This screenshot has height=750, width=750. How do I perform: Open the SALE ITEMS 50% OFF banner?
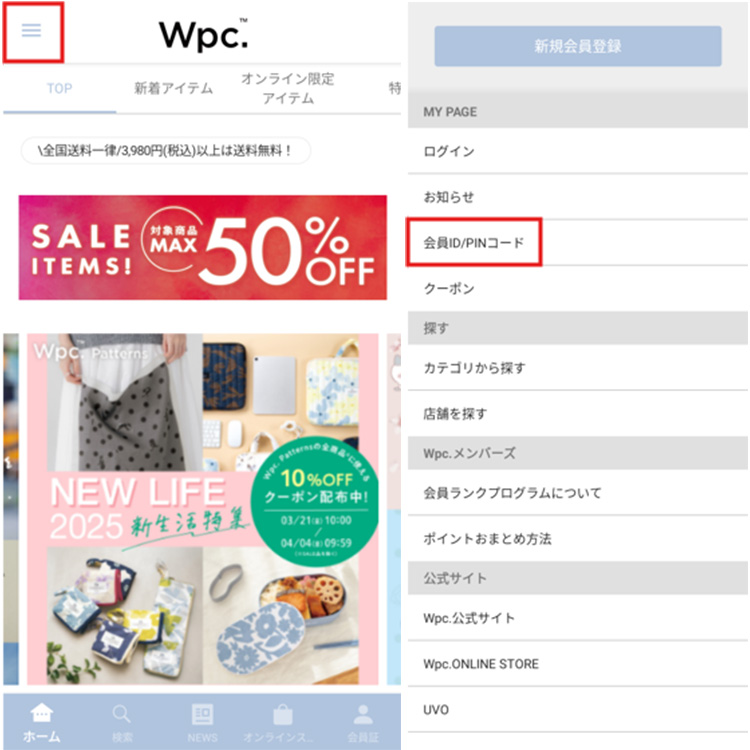[203, 247]
